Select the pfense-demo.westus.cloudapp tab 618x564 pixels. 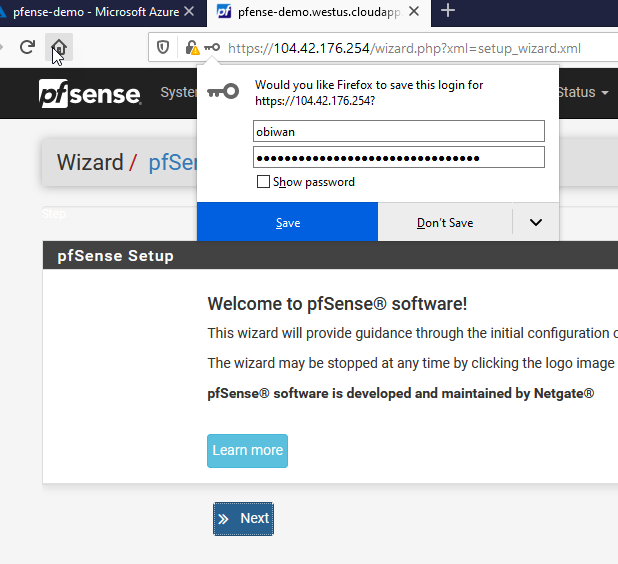point(319,12)
